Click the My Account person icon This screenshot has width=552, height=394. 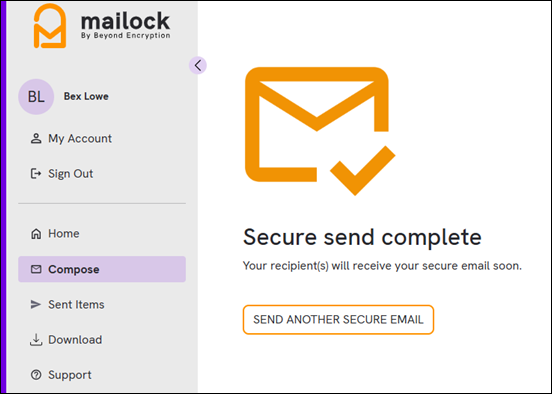click(x=36, y=138)
